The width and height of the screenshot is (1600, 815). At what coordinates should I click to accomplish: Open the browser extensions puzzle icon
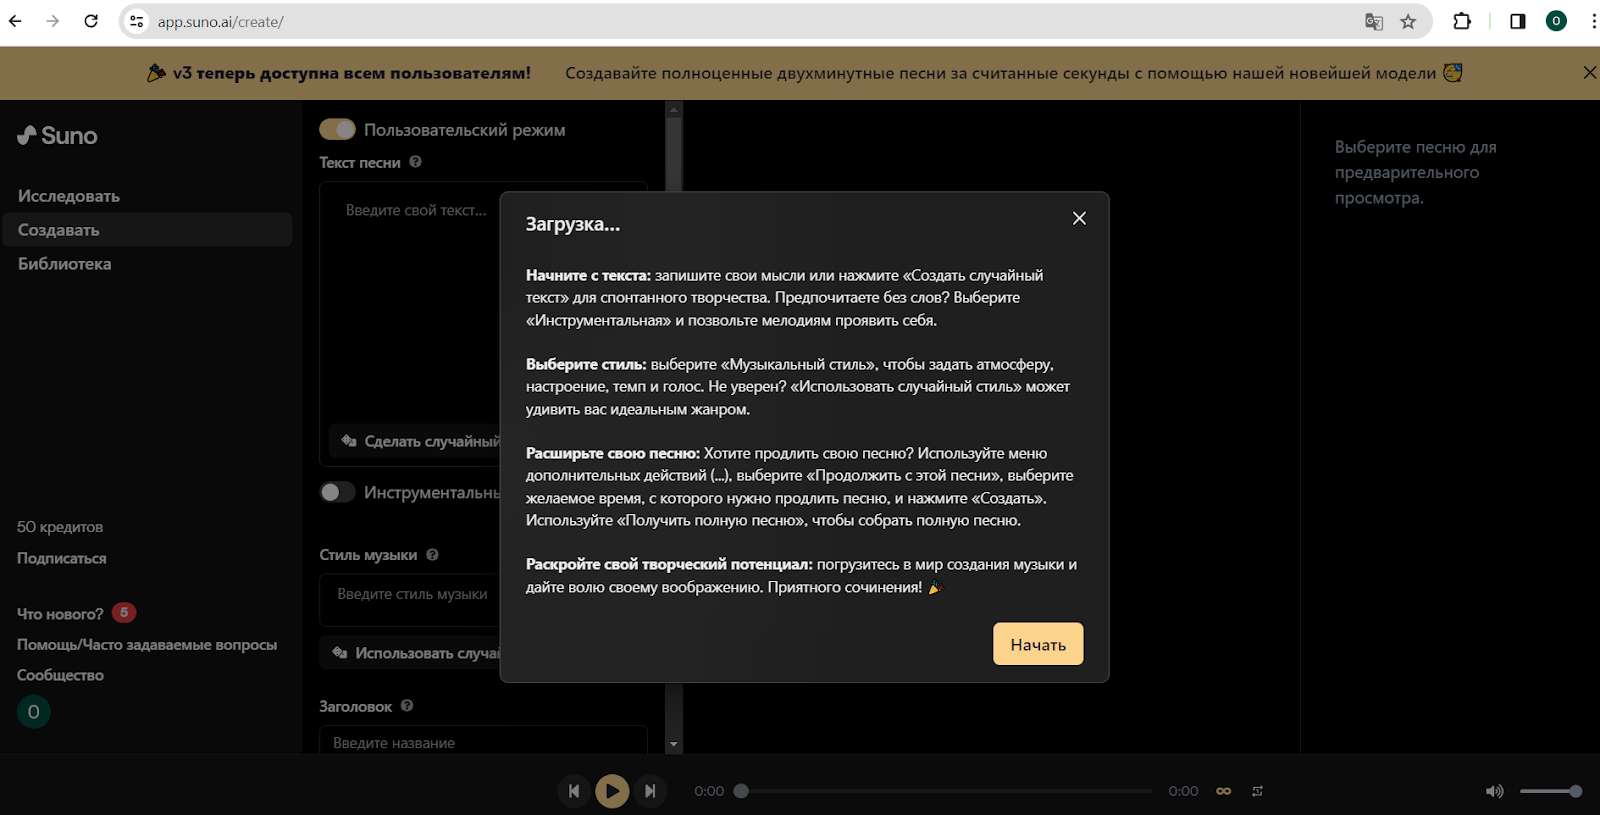1462,21
